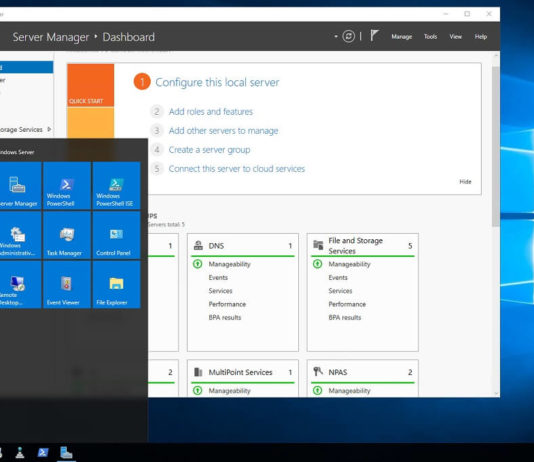
Task: Click the MultiPoint Services tile icon
Action: coord(198,372)
